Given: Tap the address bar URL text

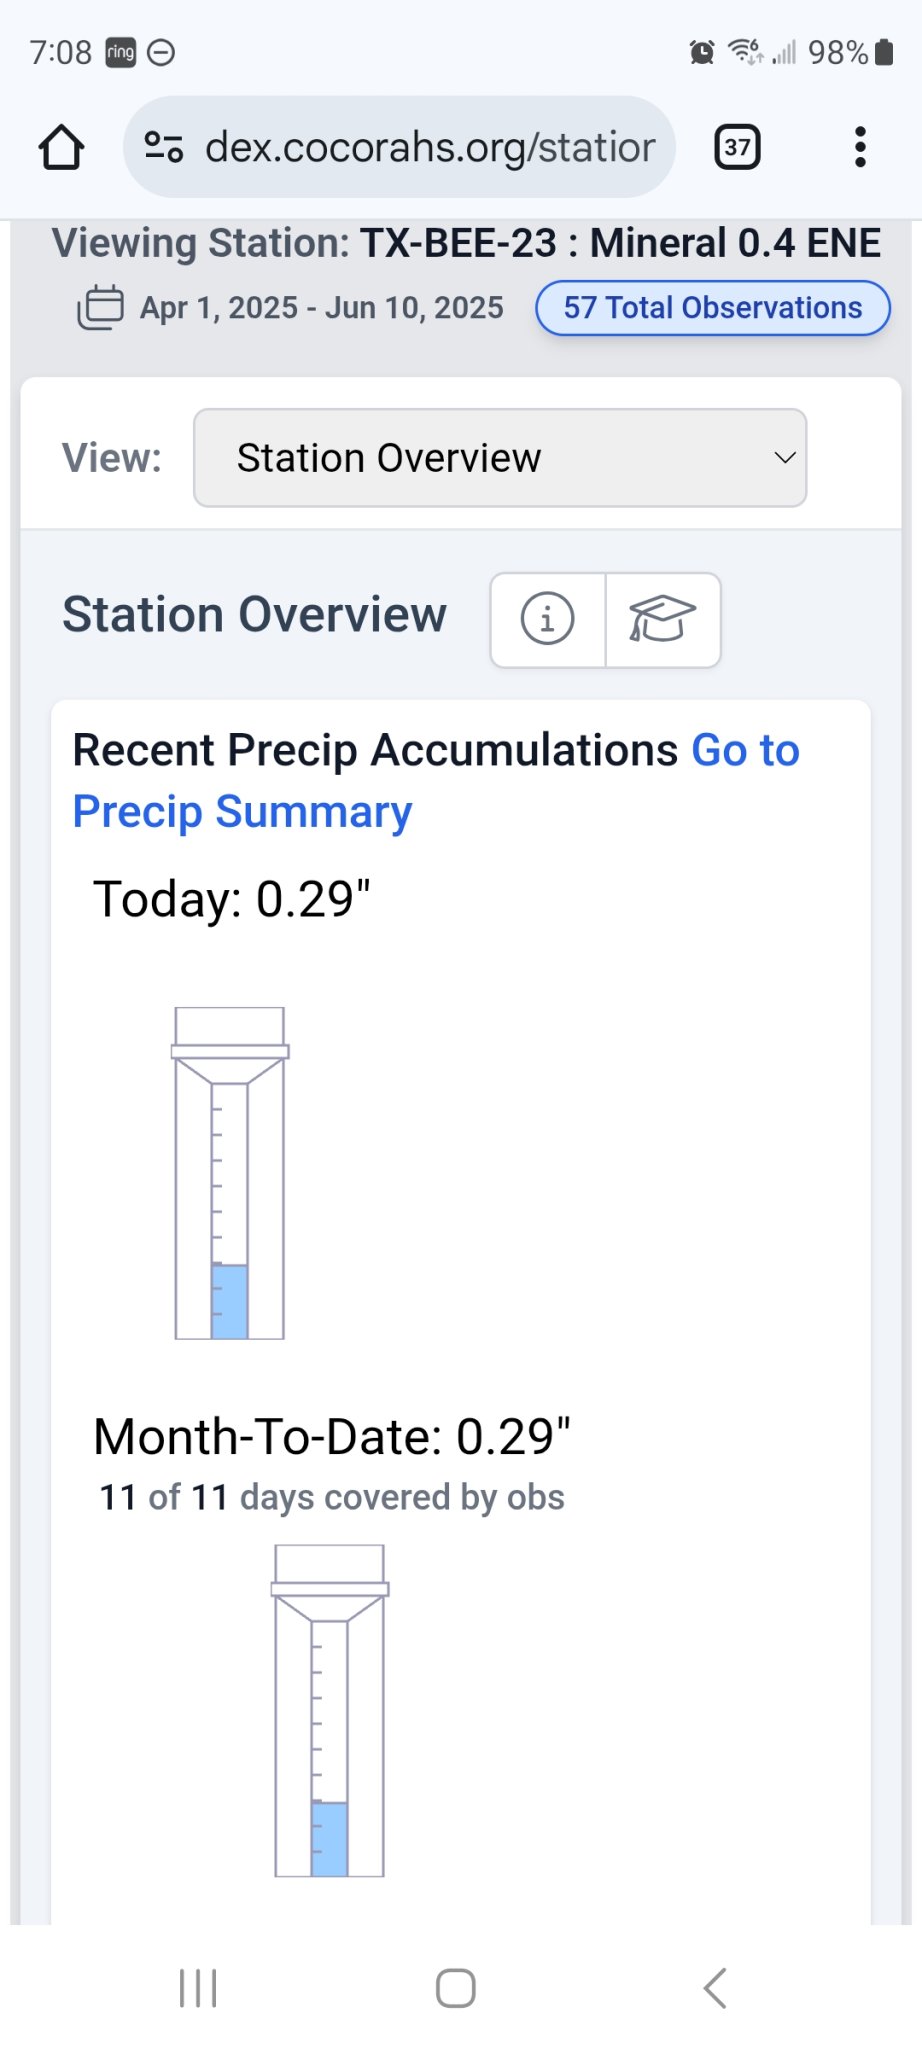Looking at the screenshot, I should [x=430, y=148].
